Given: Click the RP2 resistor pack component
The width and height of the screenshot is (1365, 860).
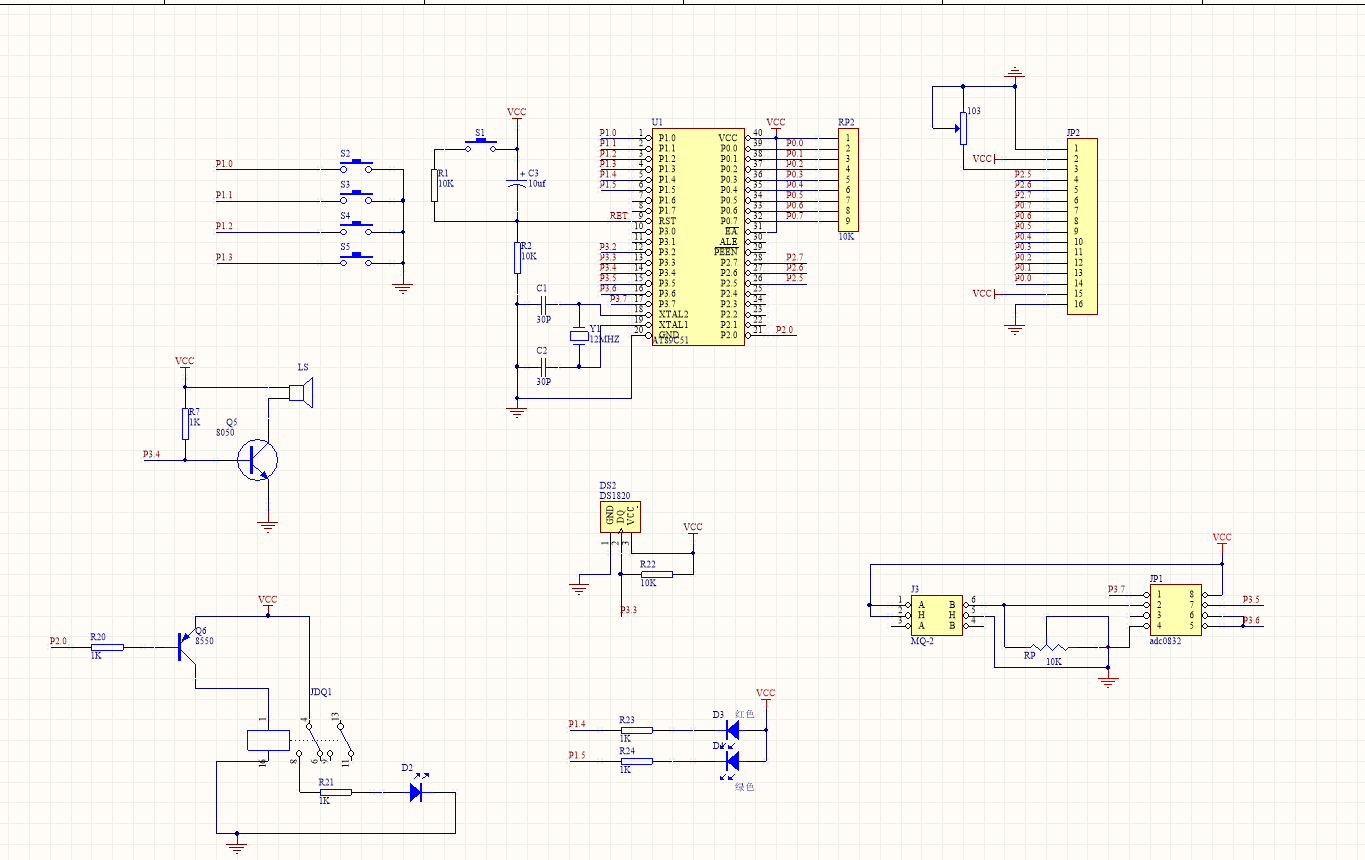Looking at the screenshot, I should pyautogui.click(x=847, y=180).
